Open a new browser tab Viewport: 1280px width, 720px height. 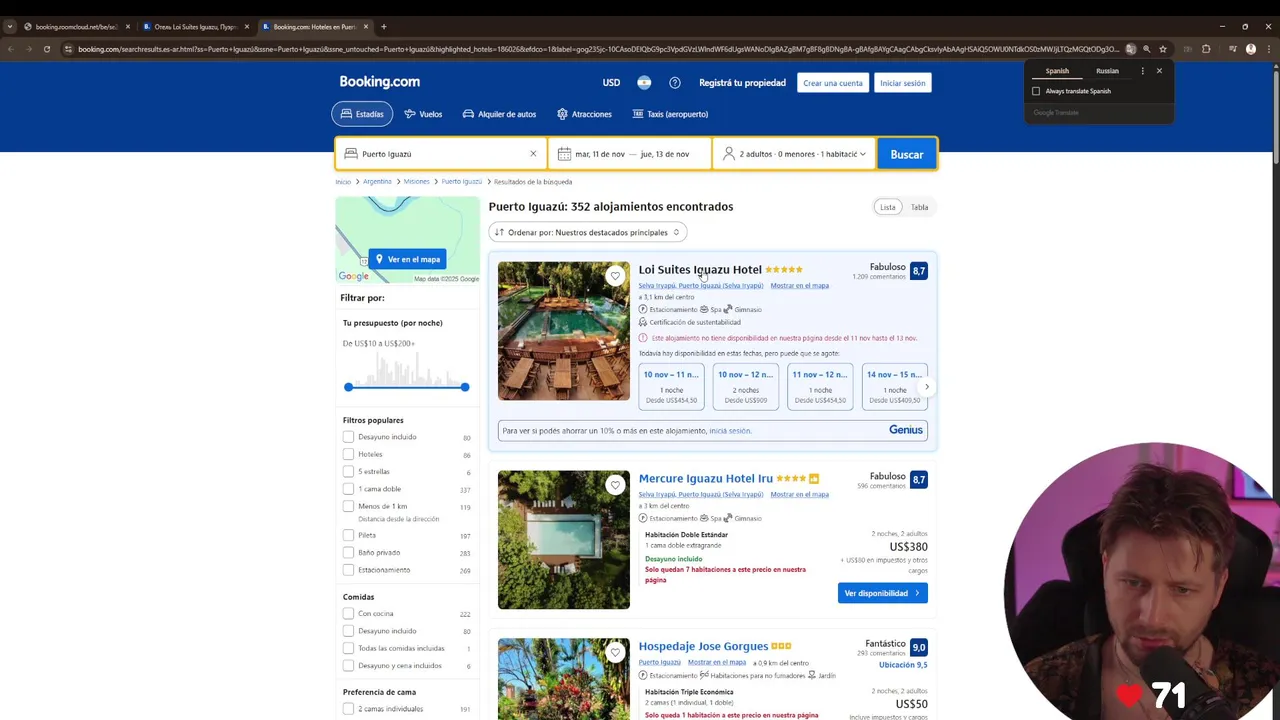(x=384, y=27)
